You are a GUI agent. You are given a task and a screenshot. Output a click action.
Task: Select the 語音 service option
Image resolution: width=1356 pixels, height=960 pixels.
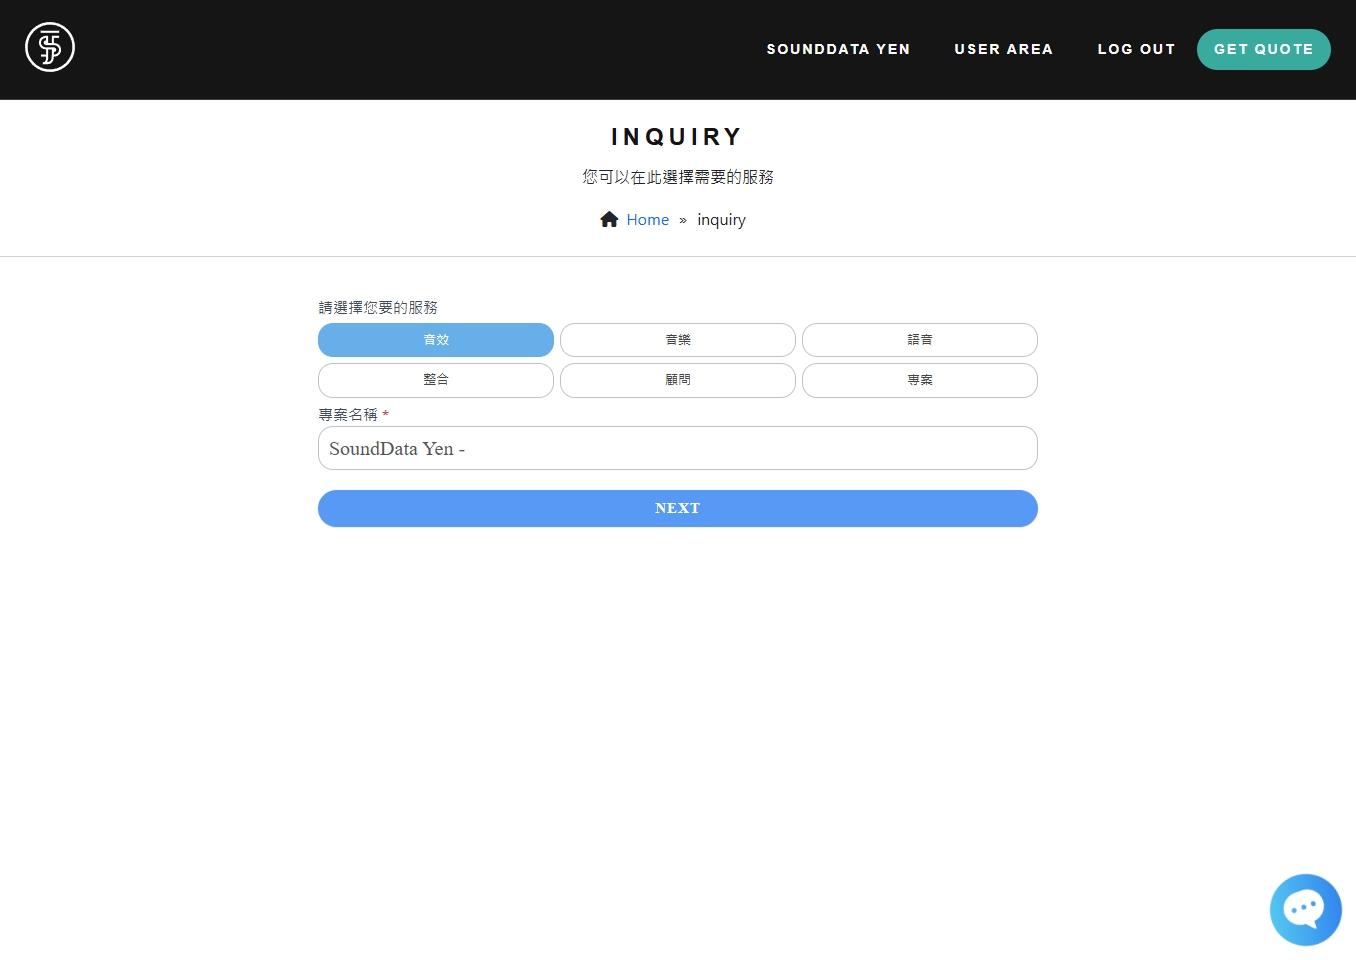click(920, 340)
